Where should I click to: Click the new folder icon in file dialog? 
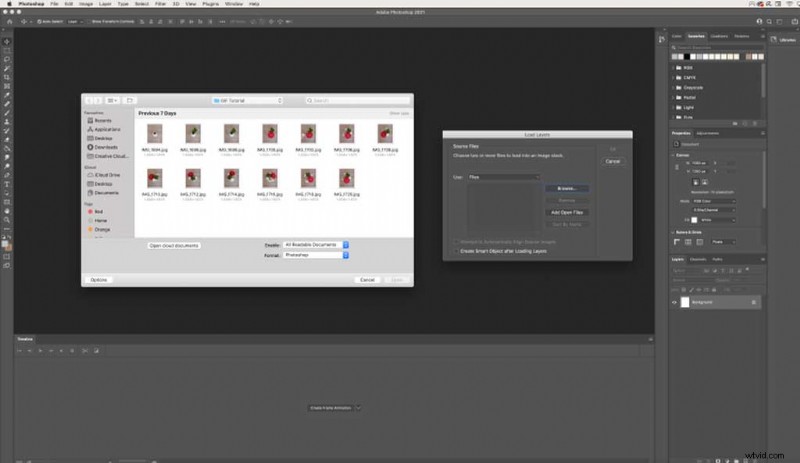(129, 101)
